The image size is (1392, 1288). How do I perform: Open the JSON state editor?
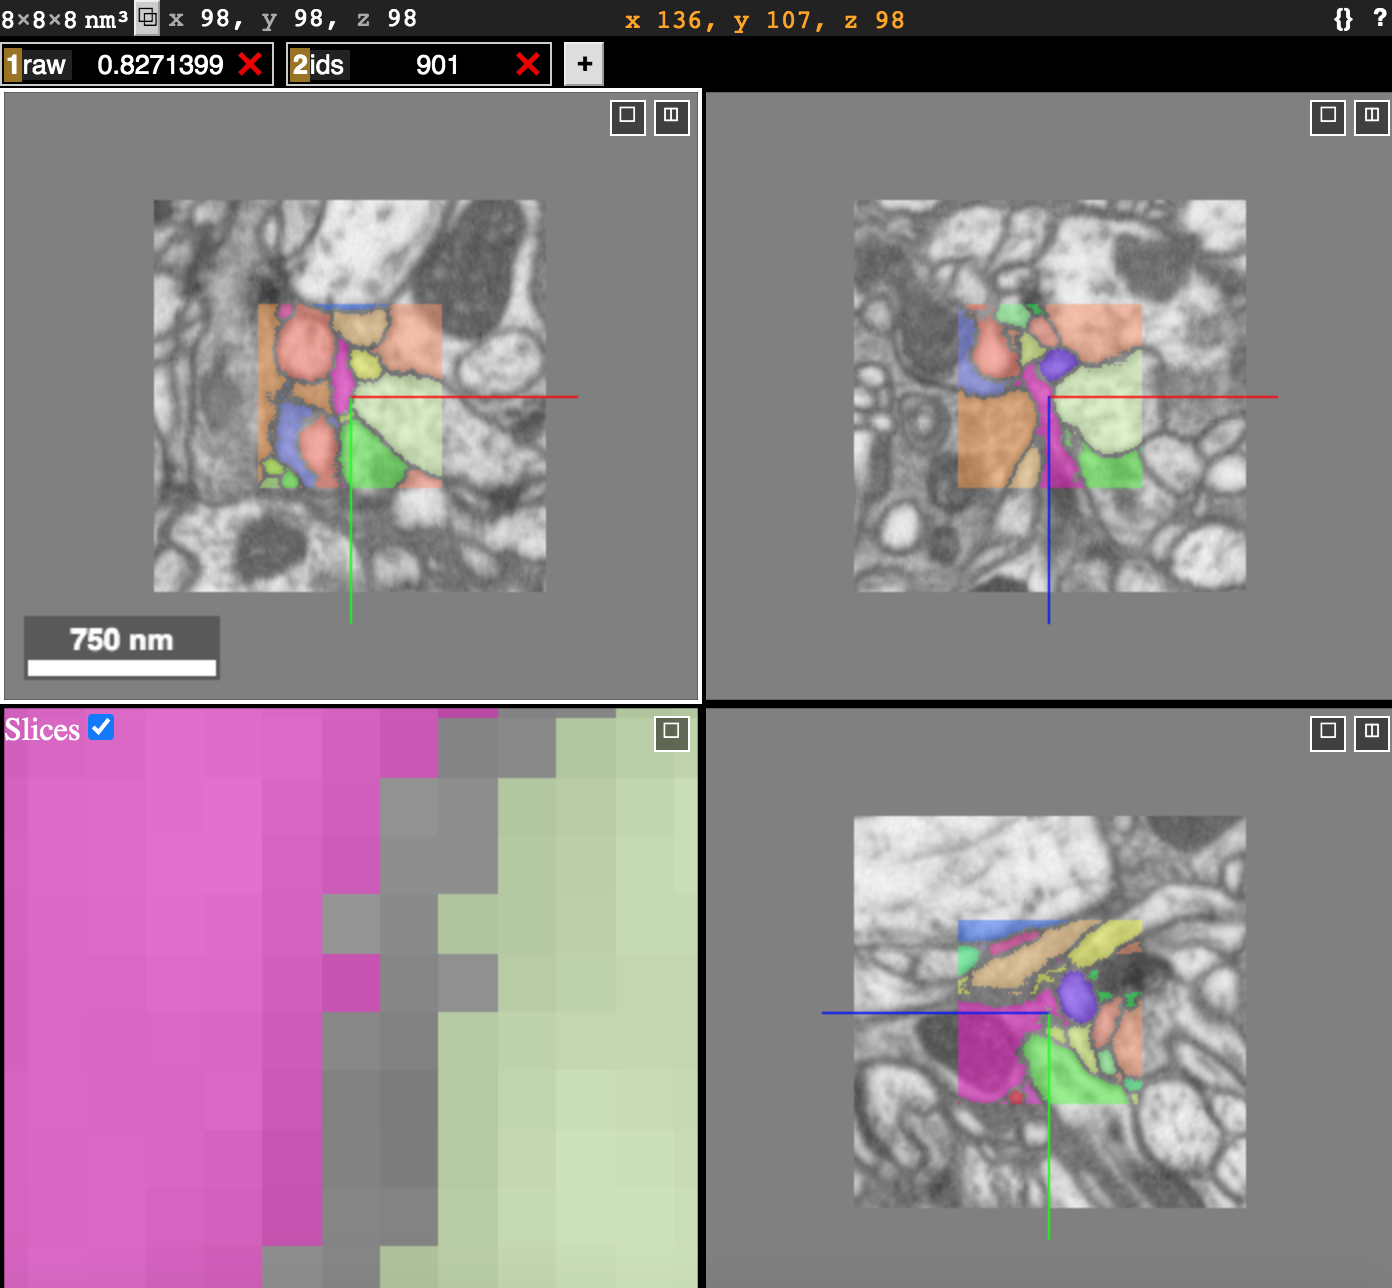pyautogui.click(x=1345, y=17)
